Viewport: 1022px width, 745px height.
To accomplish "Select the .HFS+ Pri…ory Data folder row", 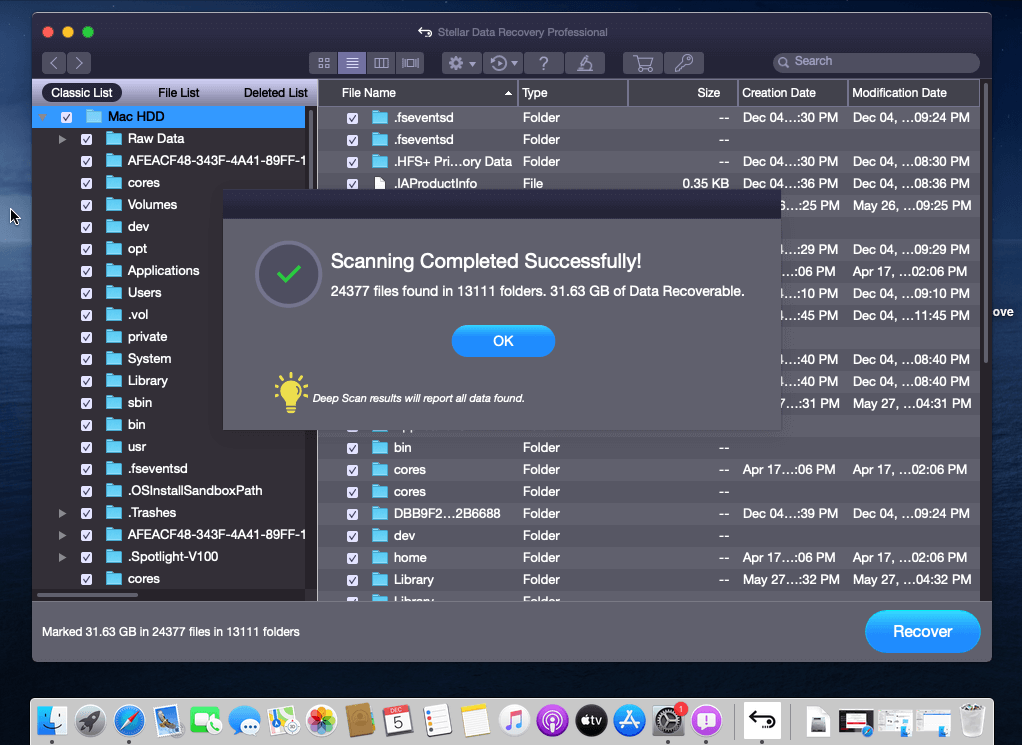I will (649, 162).
